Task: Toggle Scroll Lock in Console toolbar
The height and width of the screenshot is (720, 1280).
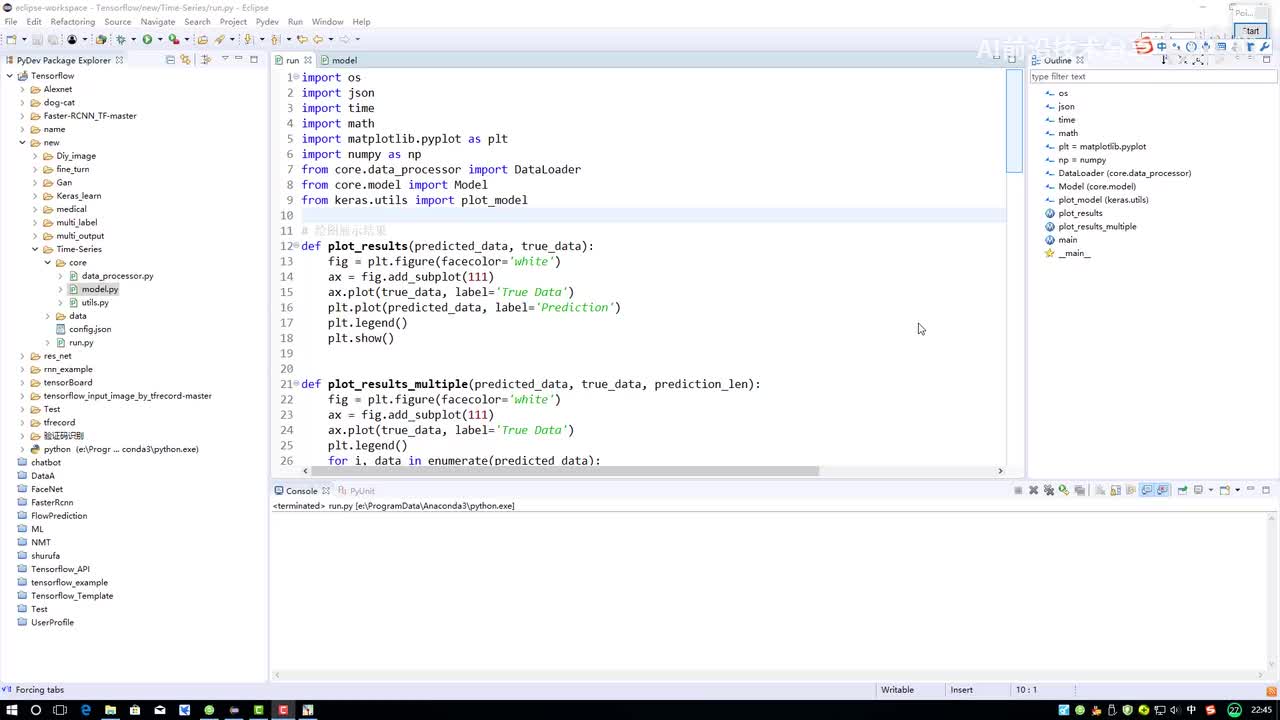Action: (1115, 490)
